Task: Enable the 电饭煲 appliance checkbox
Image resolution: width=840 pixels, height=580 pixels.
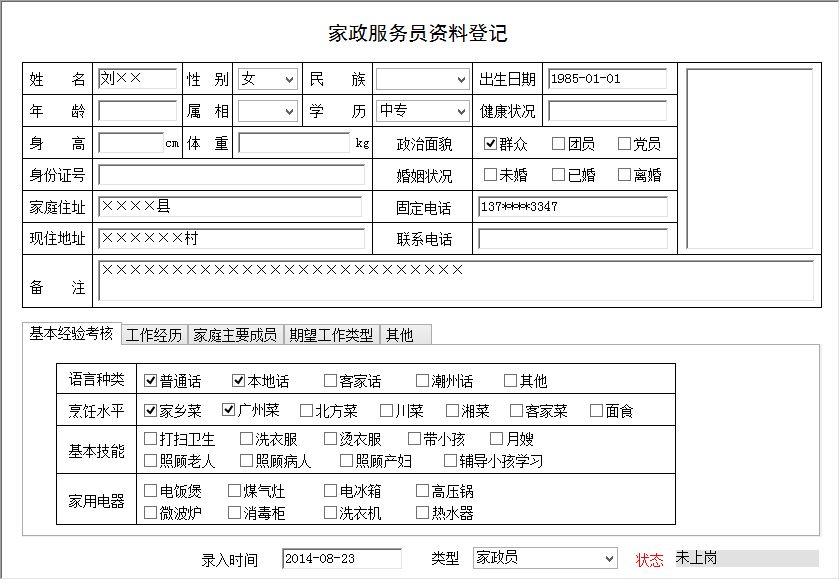Action: pos(151,491)
